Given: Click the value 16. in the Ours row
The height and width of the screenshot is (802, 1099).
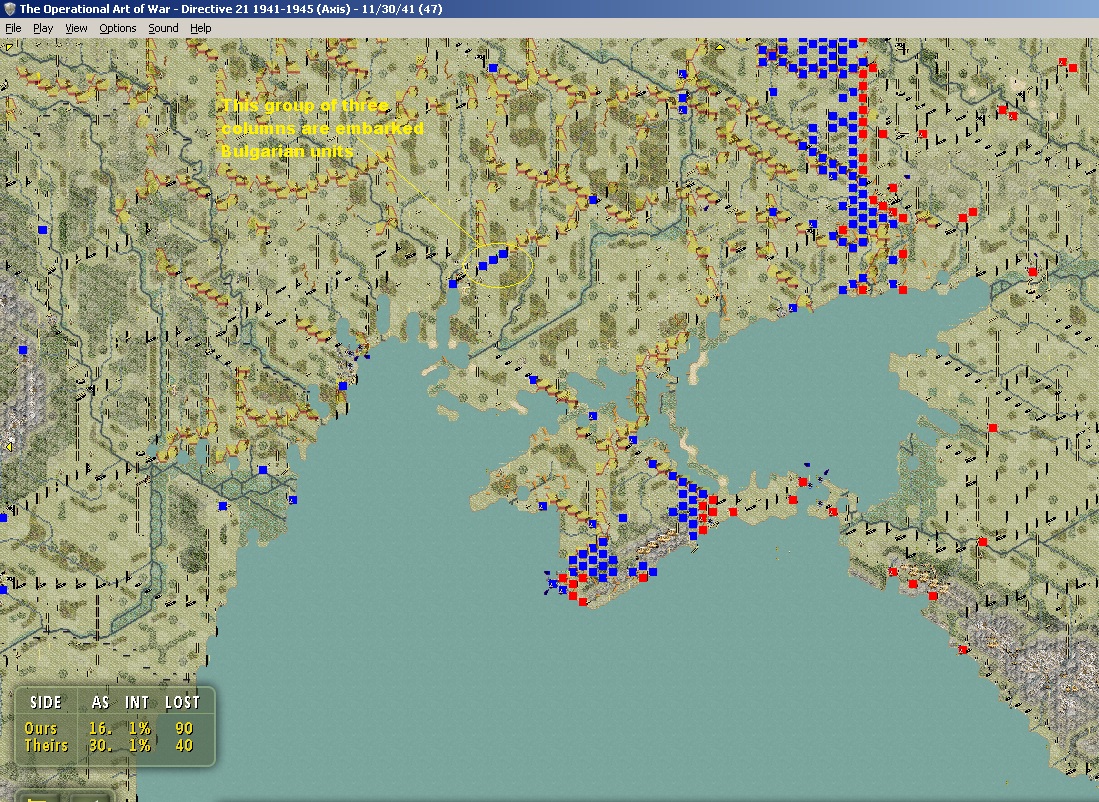Looking at the screenshot, I should coord(101,728).
